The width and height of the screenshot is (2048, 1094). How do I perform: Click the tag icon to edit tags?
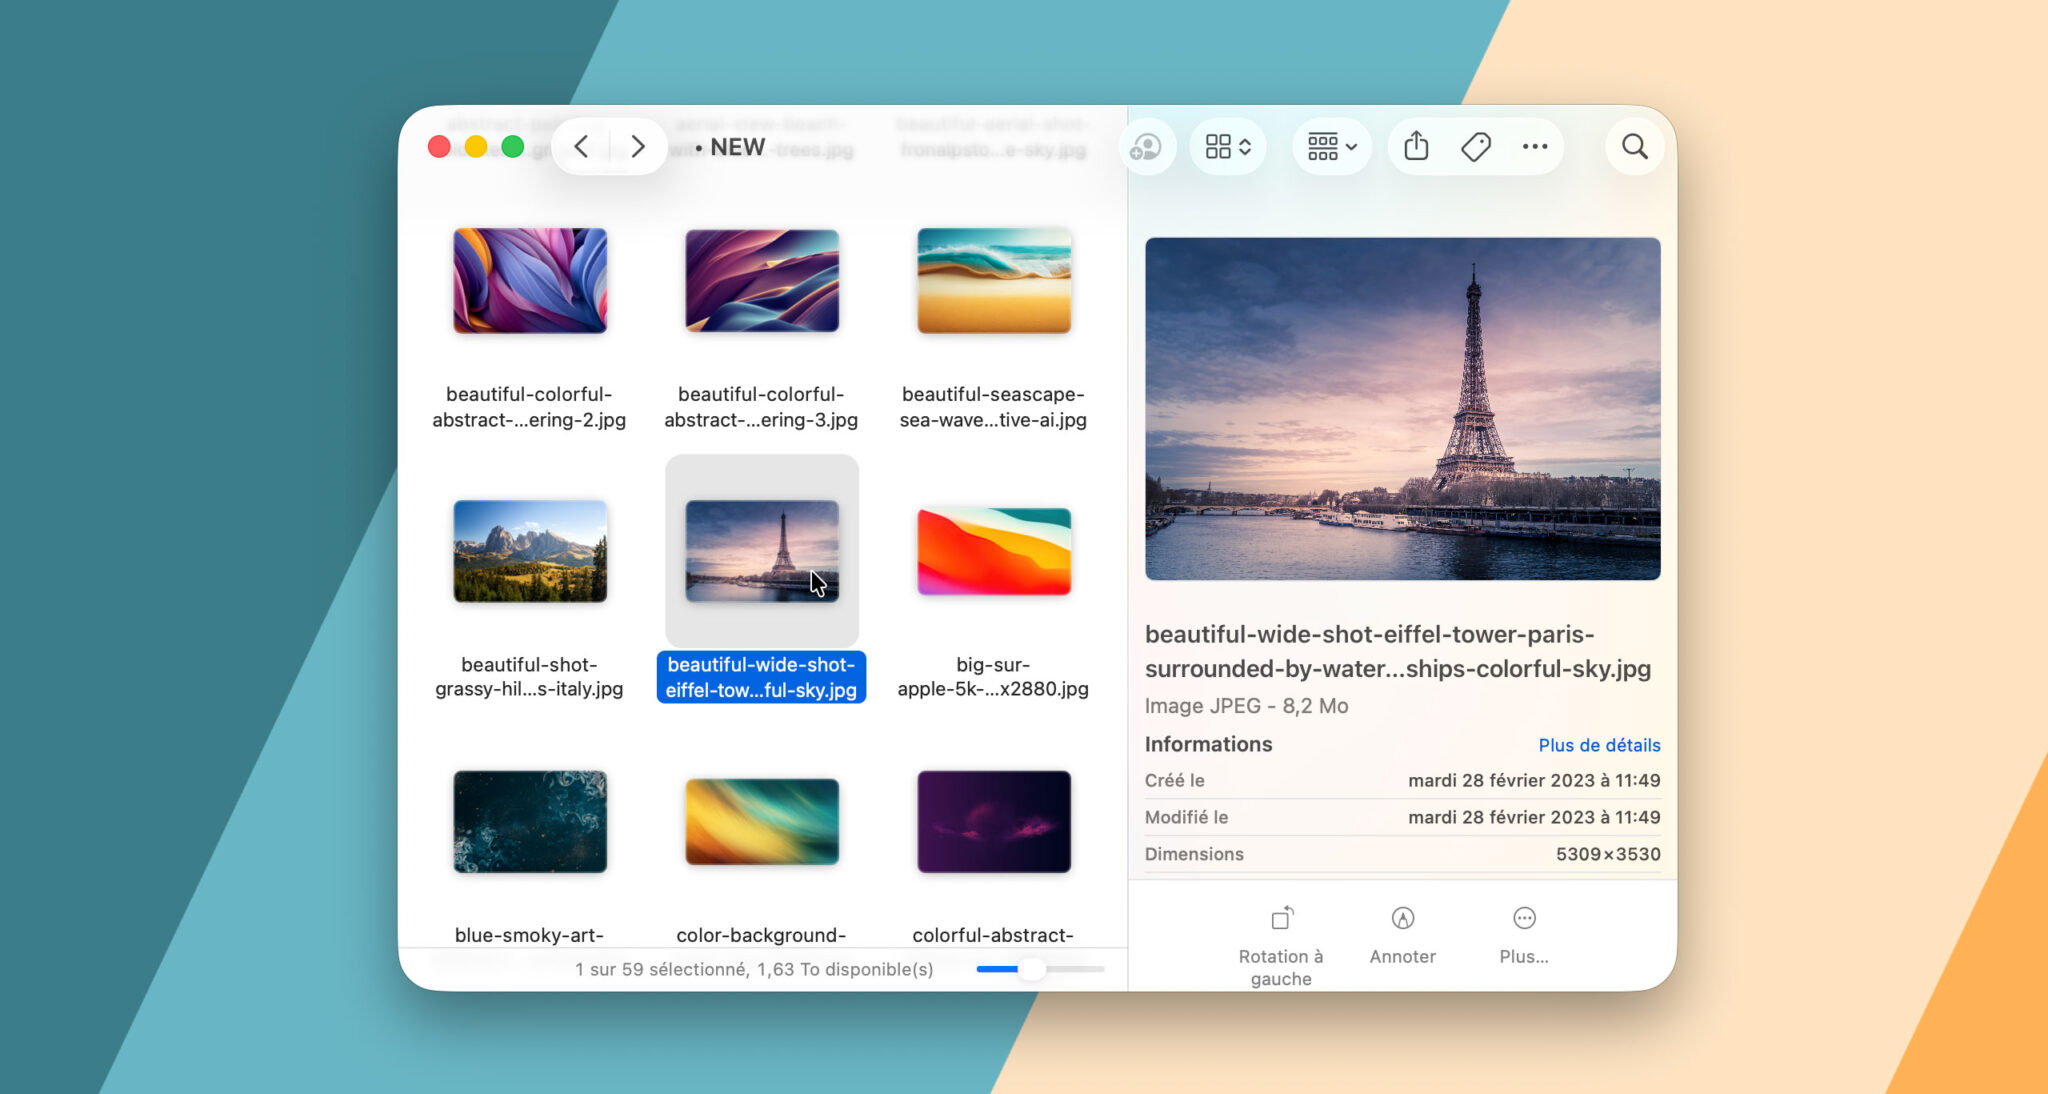[x=1476, y=147]
